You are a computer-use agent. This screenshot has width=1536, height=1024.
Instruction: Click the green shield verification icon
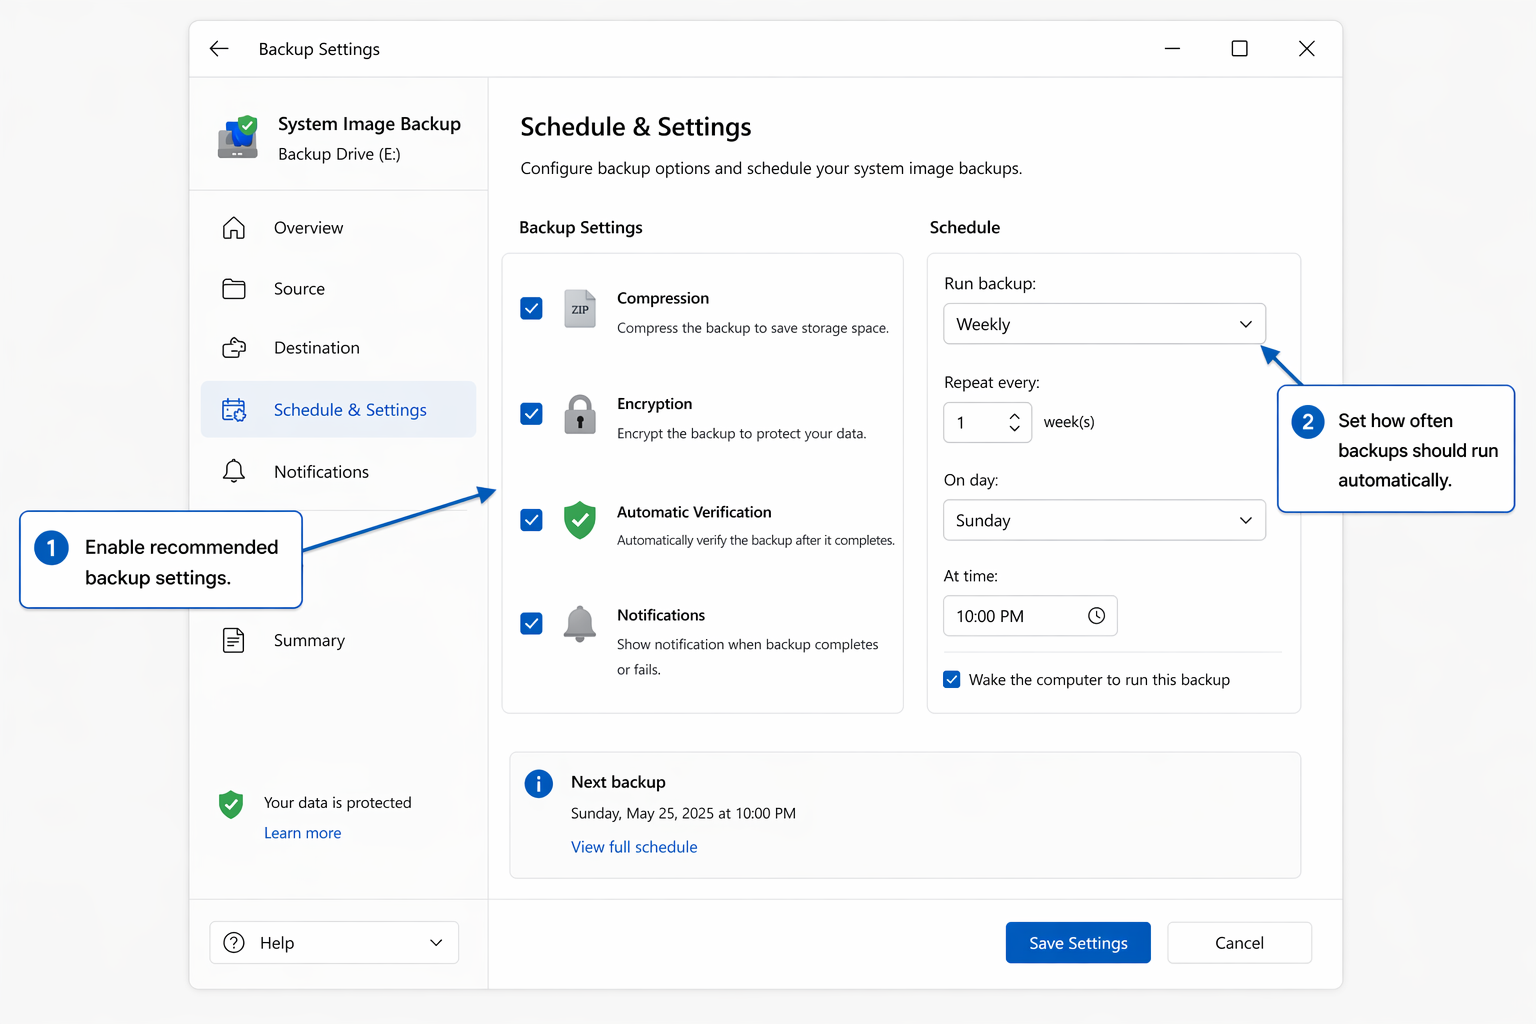click(x=579, y=520)
